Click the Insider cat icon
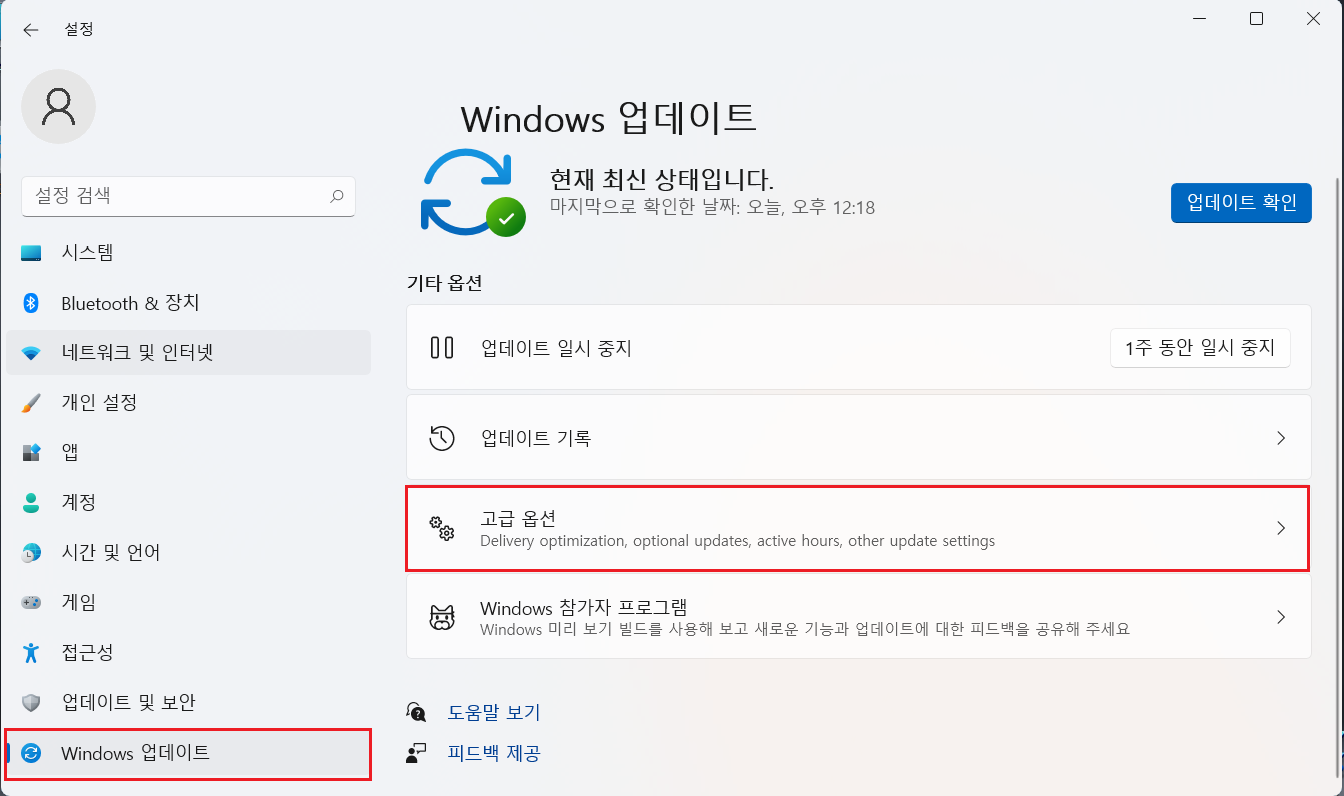The width and height of the screenshot is (1344, 796). tap(441, 617)
